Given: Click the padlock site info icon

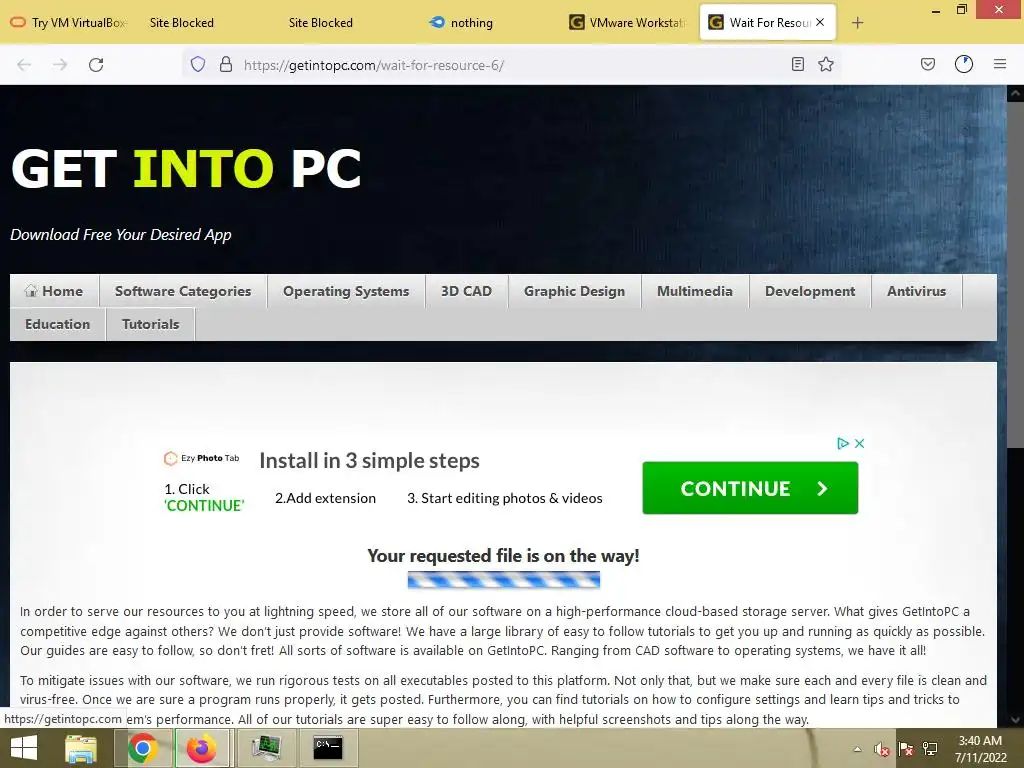Looking at the screenshot, I should click(226, 64).
